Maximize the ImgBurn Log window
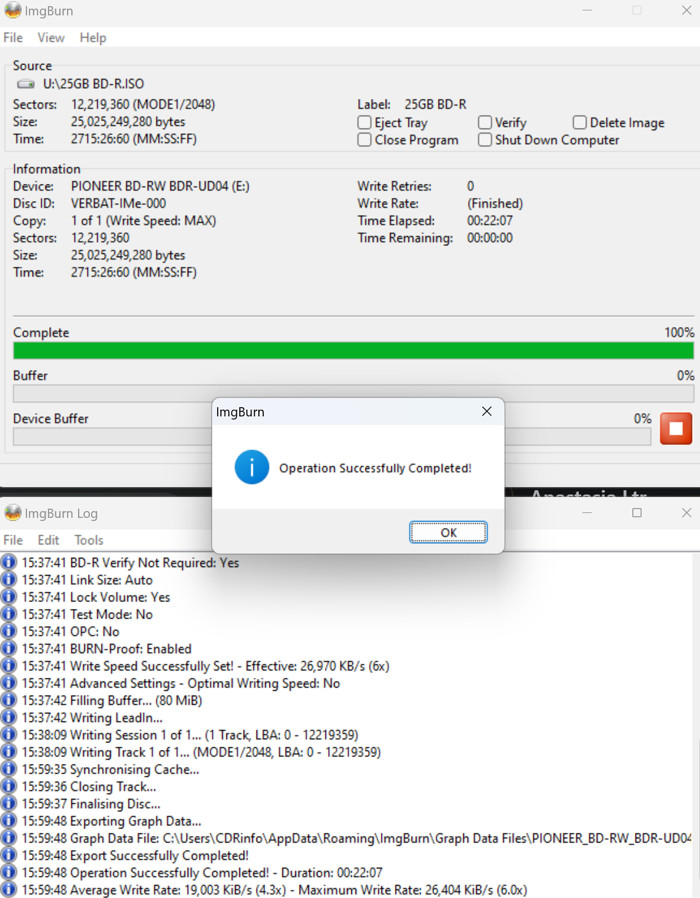 tap(636, 513)
